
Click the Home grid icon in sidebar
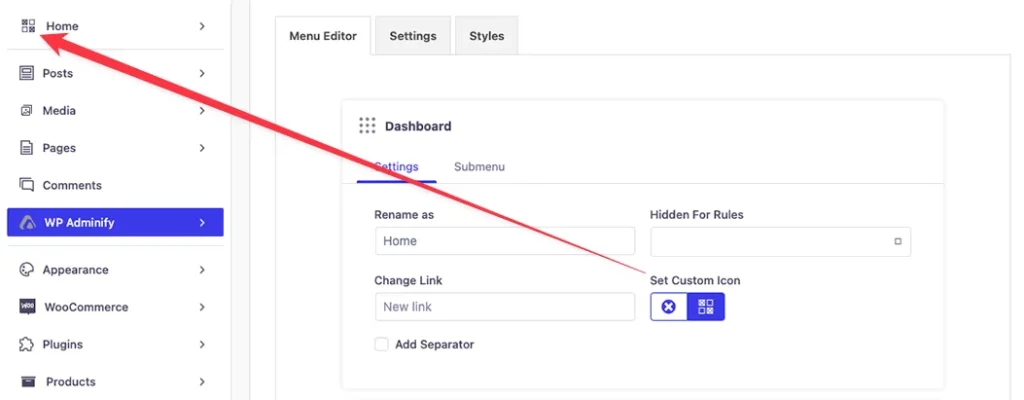pyautogui.click(x=28, y=26)
